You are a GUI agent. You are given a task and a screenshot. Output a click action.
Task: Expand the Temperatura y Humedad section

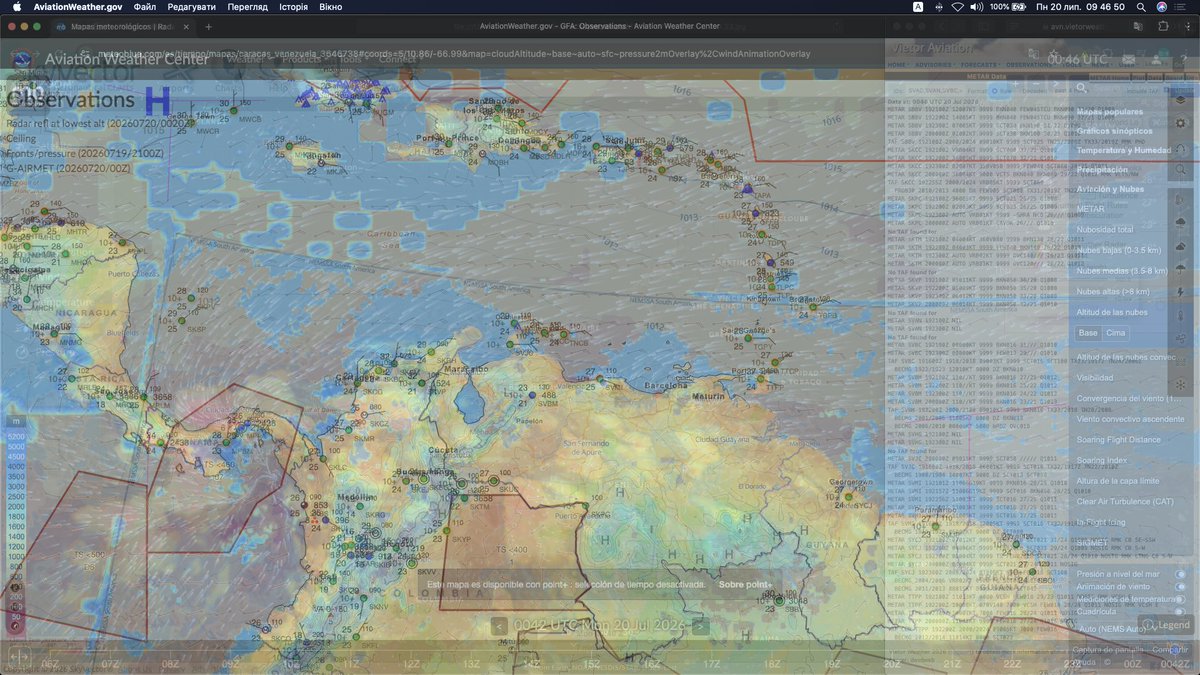coord(1123,150)
